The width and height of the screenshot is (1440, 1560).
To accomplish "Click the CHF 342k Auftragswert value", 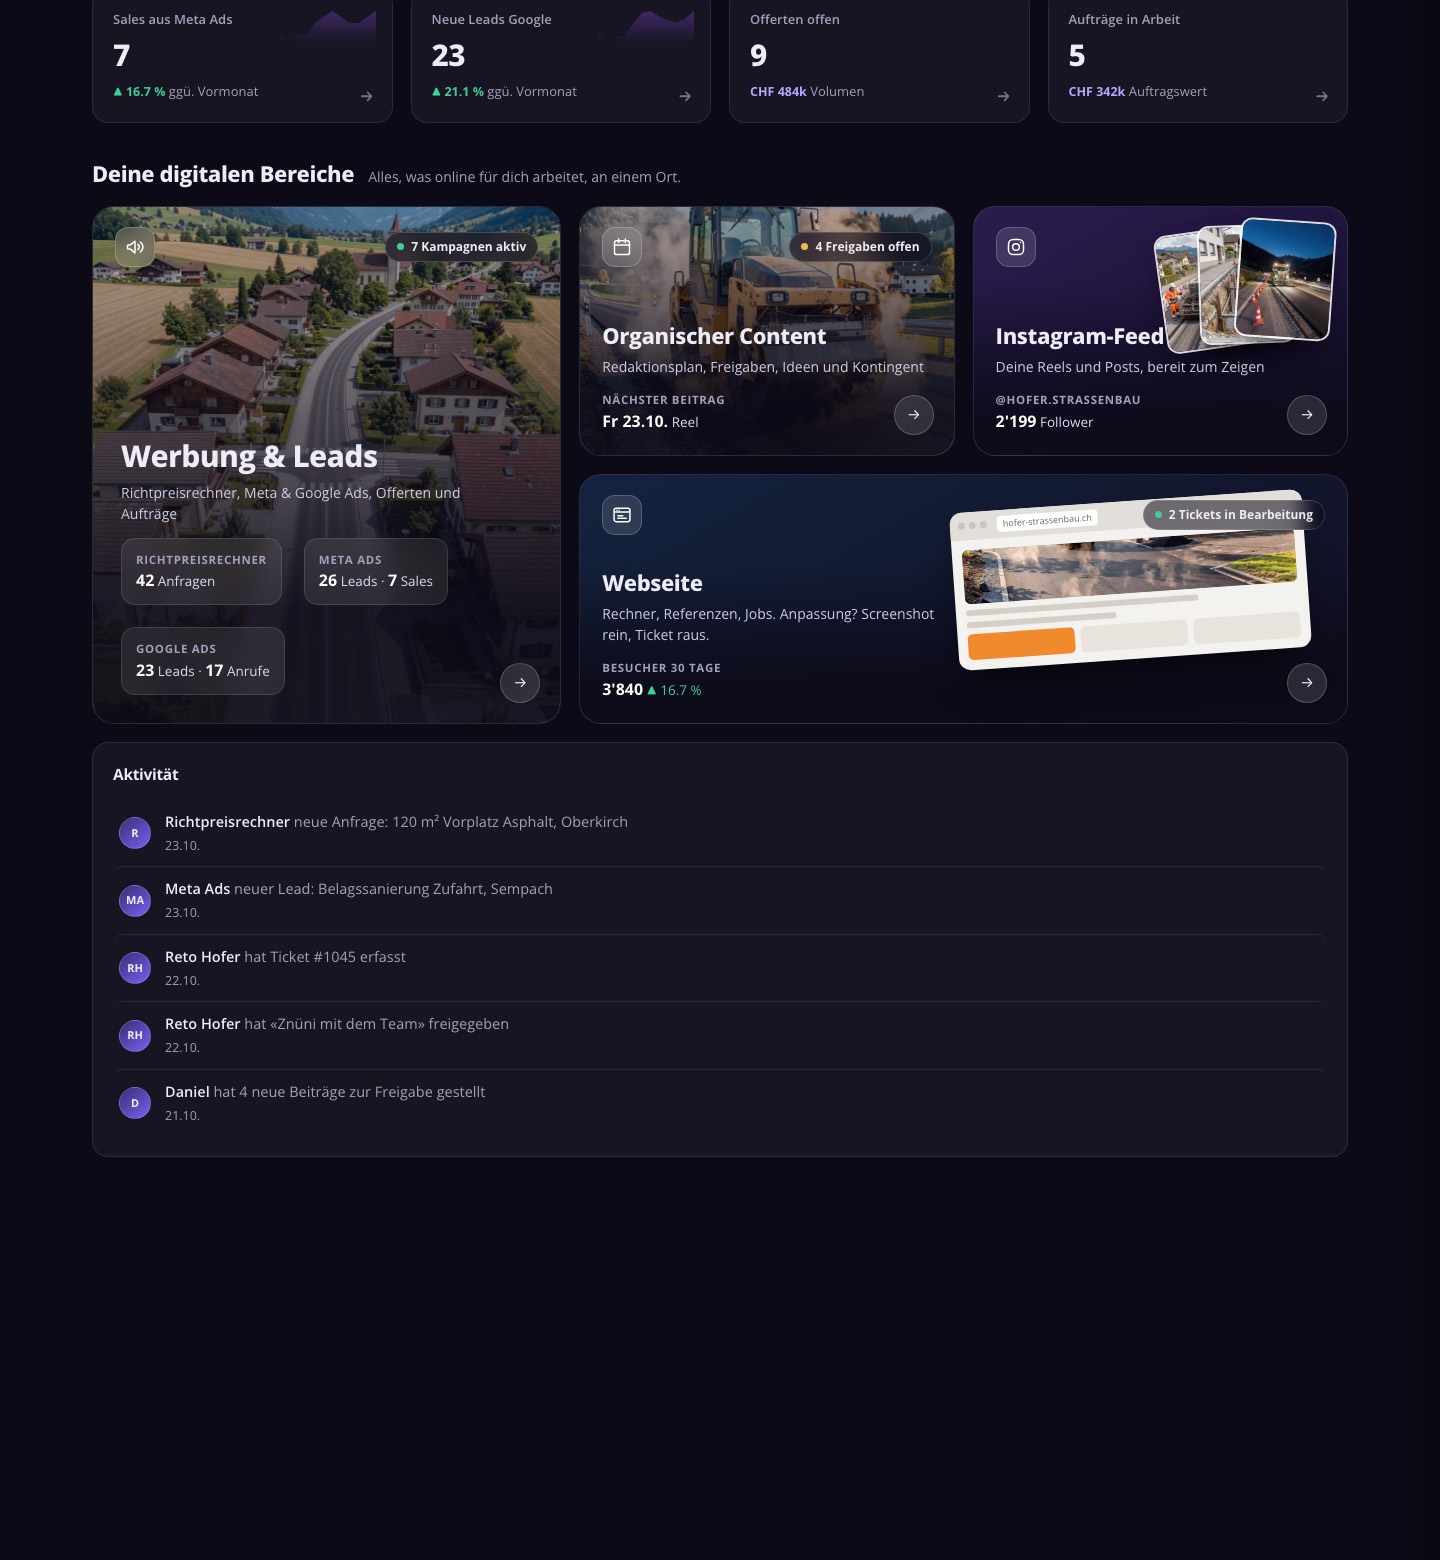I will (1137, 91).
